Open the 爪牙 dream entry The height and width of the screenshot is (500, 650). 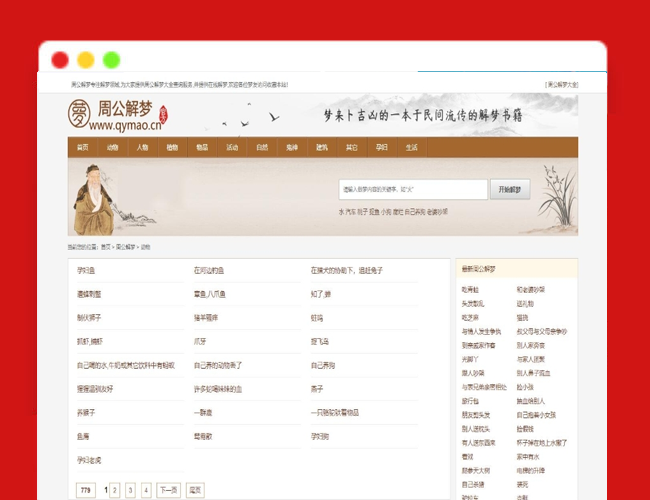[x=200, y=342]
